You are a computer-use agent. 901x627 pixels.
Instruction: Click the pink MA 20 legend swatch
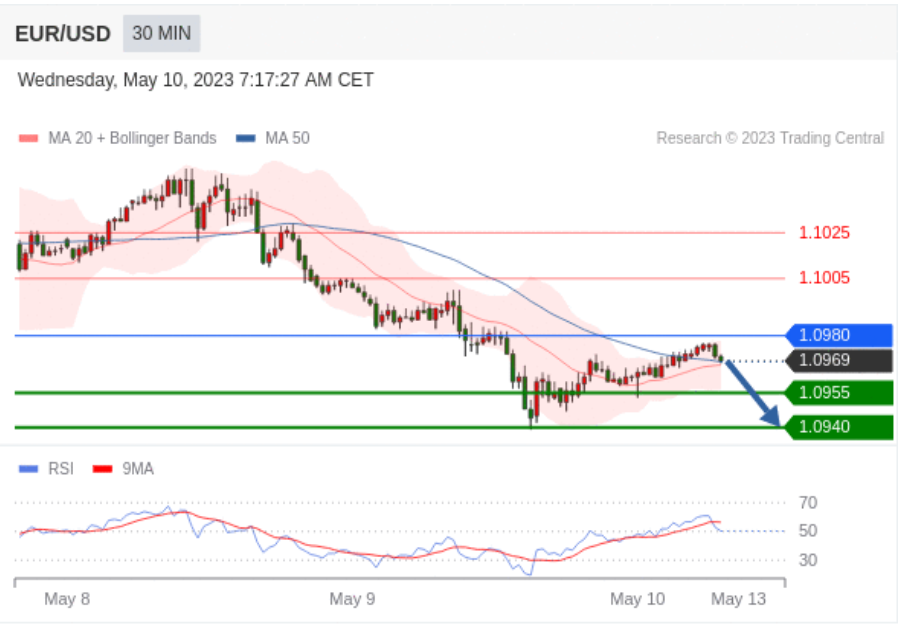29,139
